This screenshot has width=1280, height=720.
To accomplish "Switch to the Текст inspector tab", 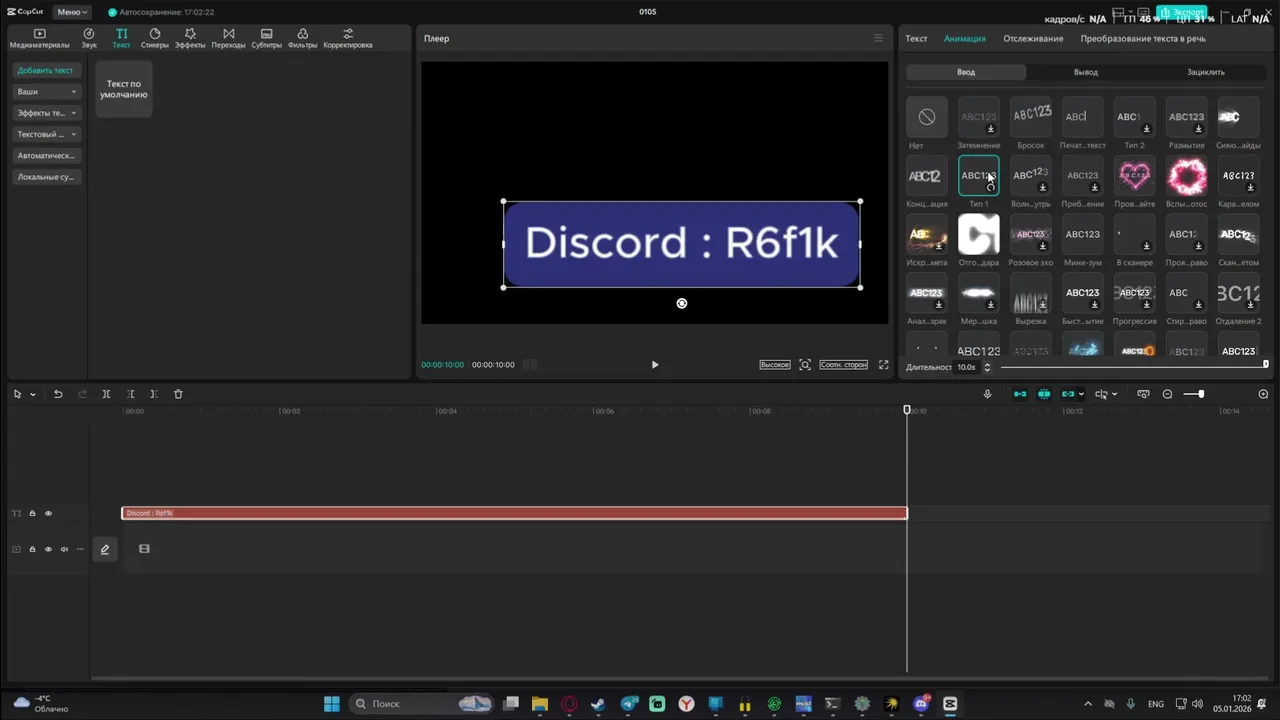I will tap(917, 38).
